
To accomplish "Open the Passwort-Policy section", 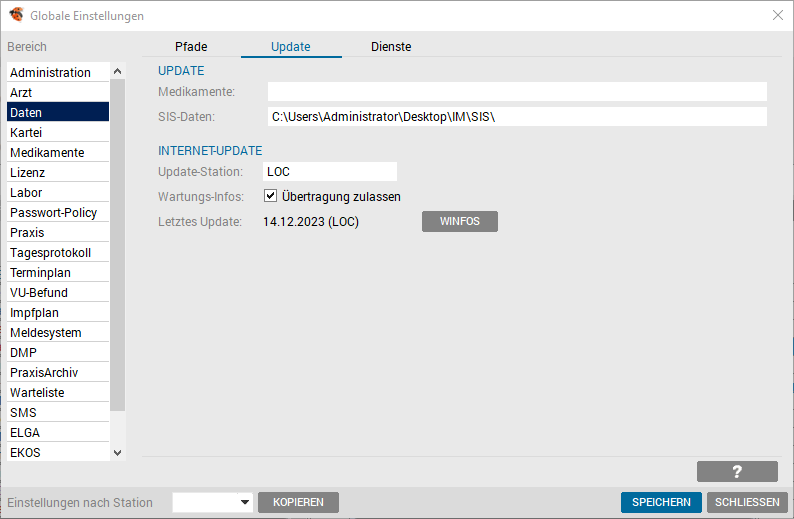I will point(58,213).
